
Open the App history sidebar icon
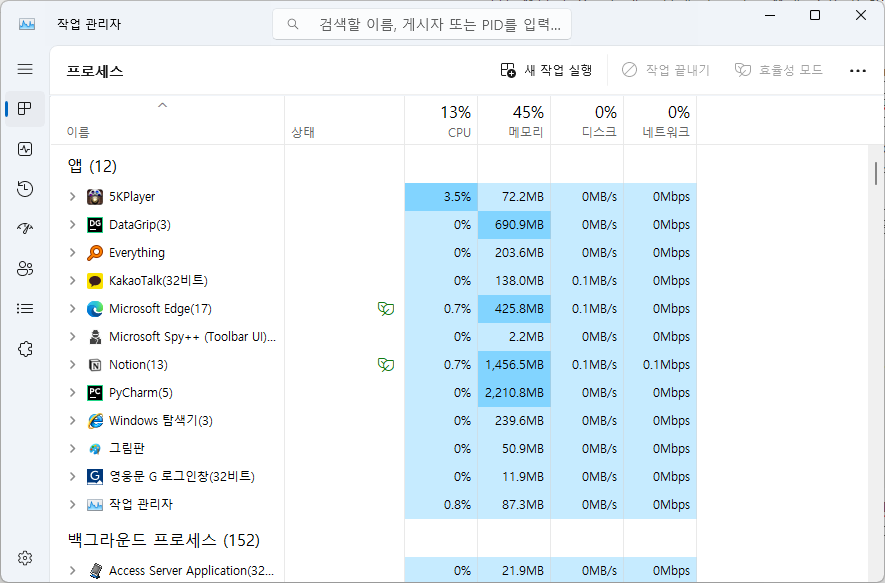pyautogui.click(x=25, y=189)
